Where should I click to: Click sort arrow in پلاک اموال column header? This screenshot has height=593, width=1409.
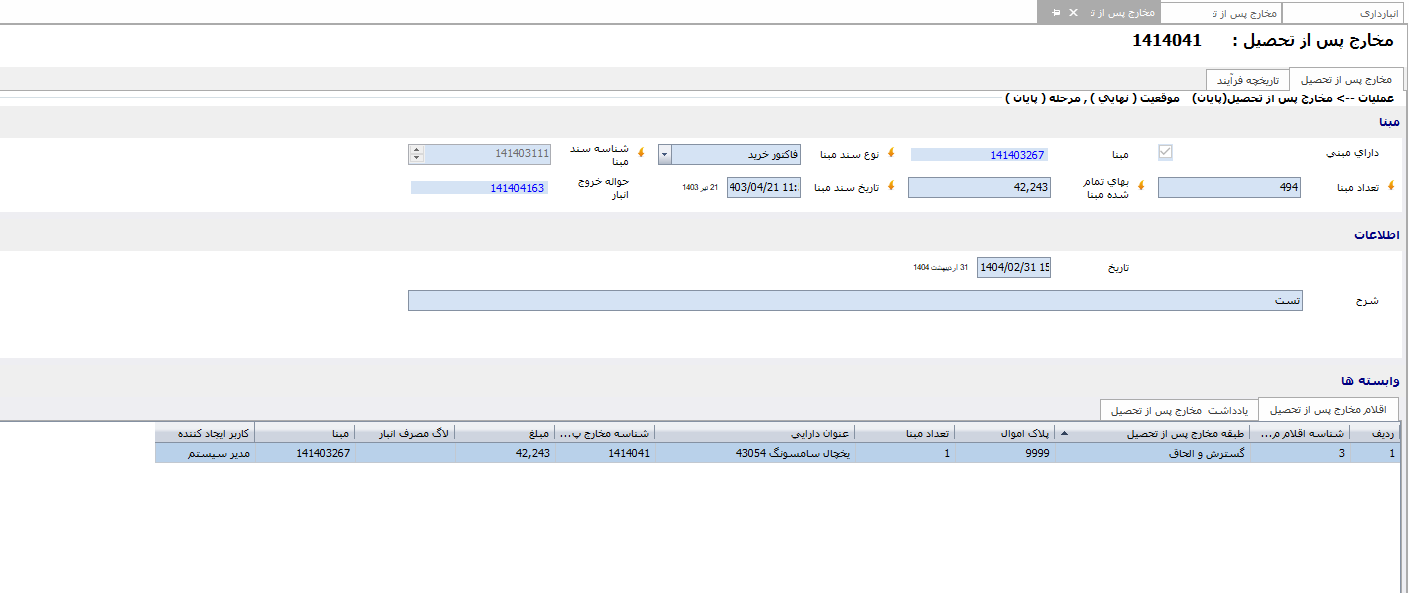click(1062, 433)
